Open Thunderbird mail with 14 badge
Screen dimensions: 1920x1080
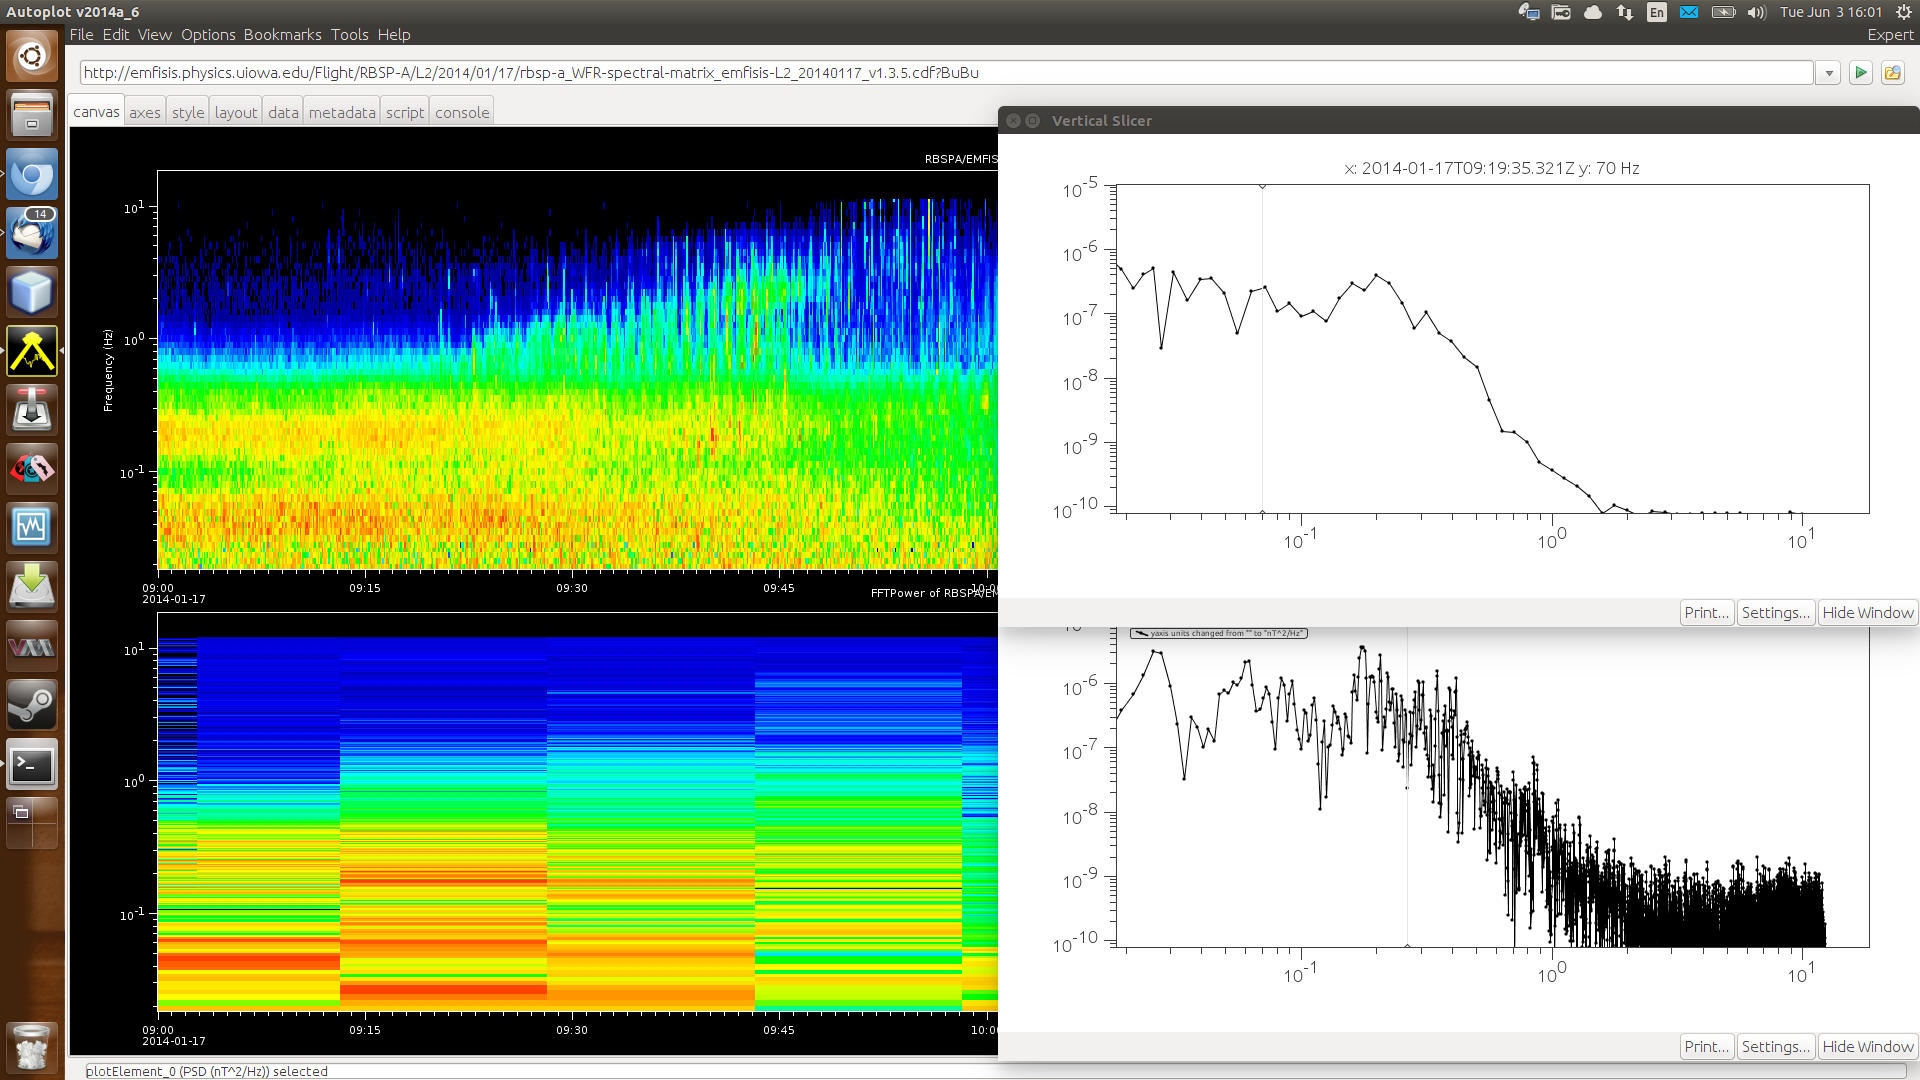click(32, 234)
